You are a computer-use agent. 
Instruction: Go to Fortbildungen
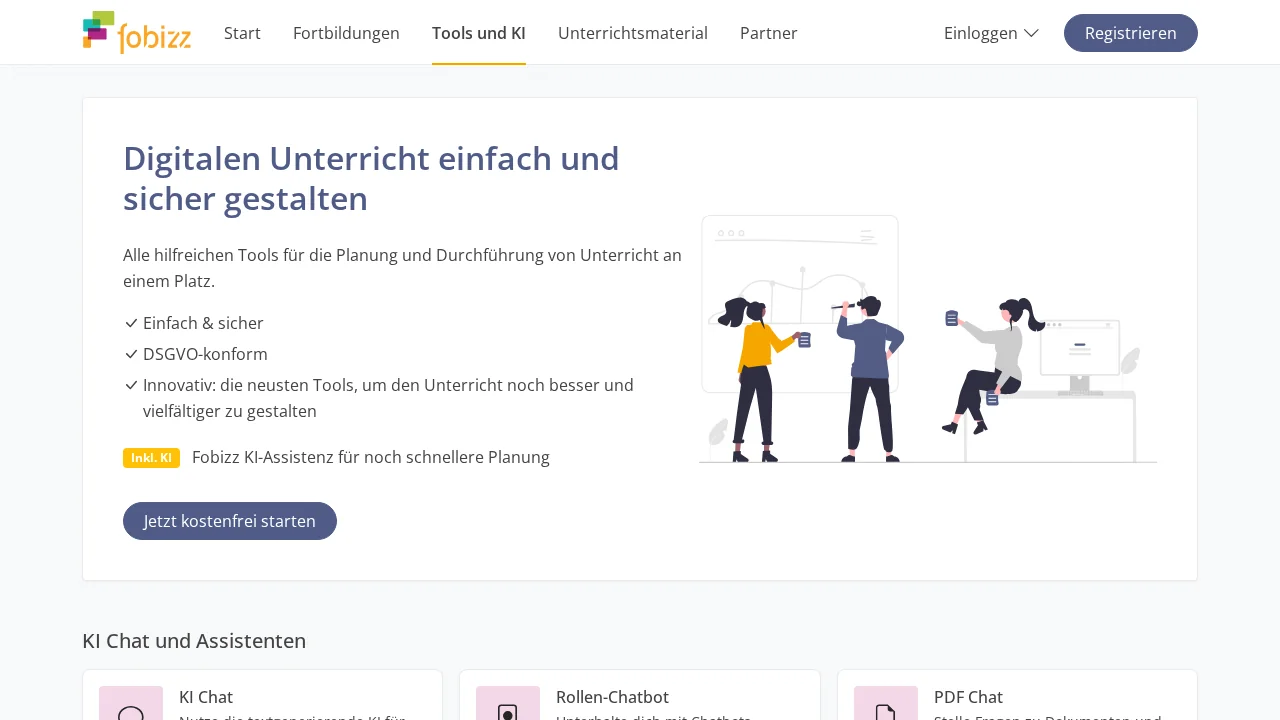(x=346, y=33)
